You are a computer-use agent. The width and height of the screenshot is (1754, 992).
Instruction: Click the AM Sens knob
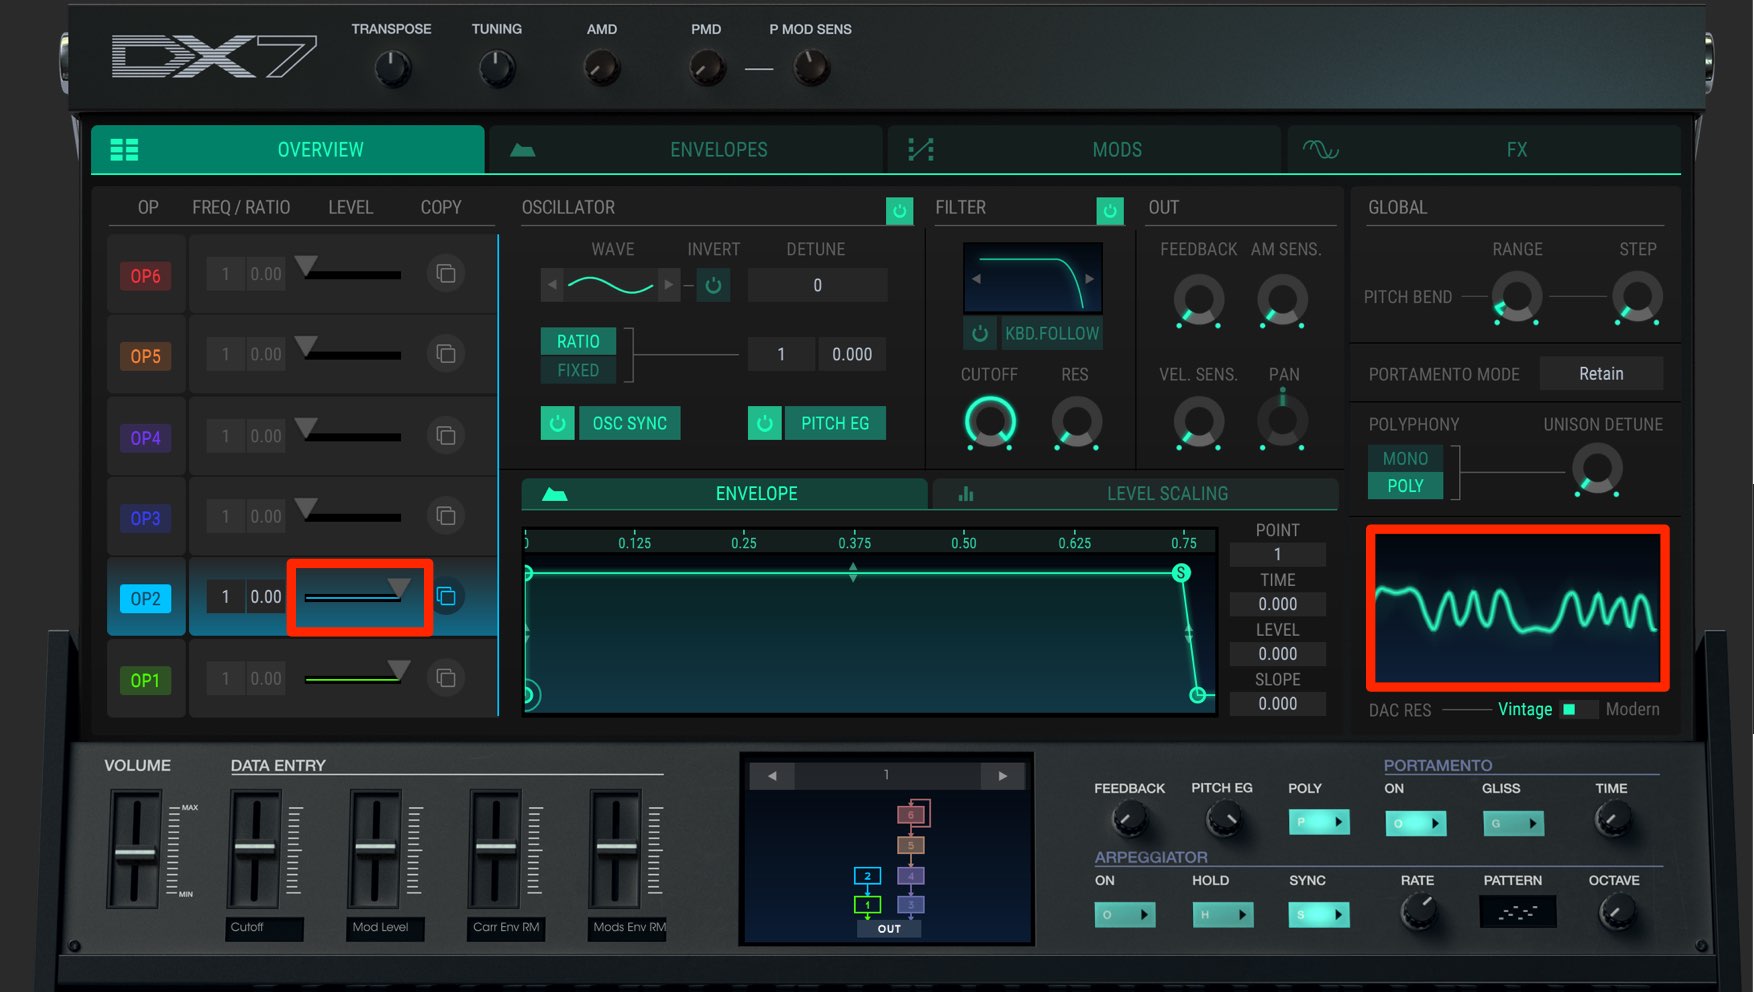[x=1282, y=301]
